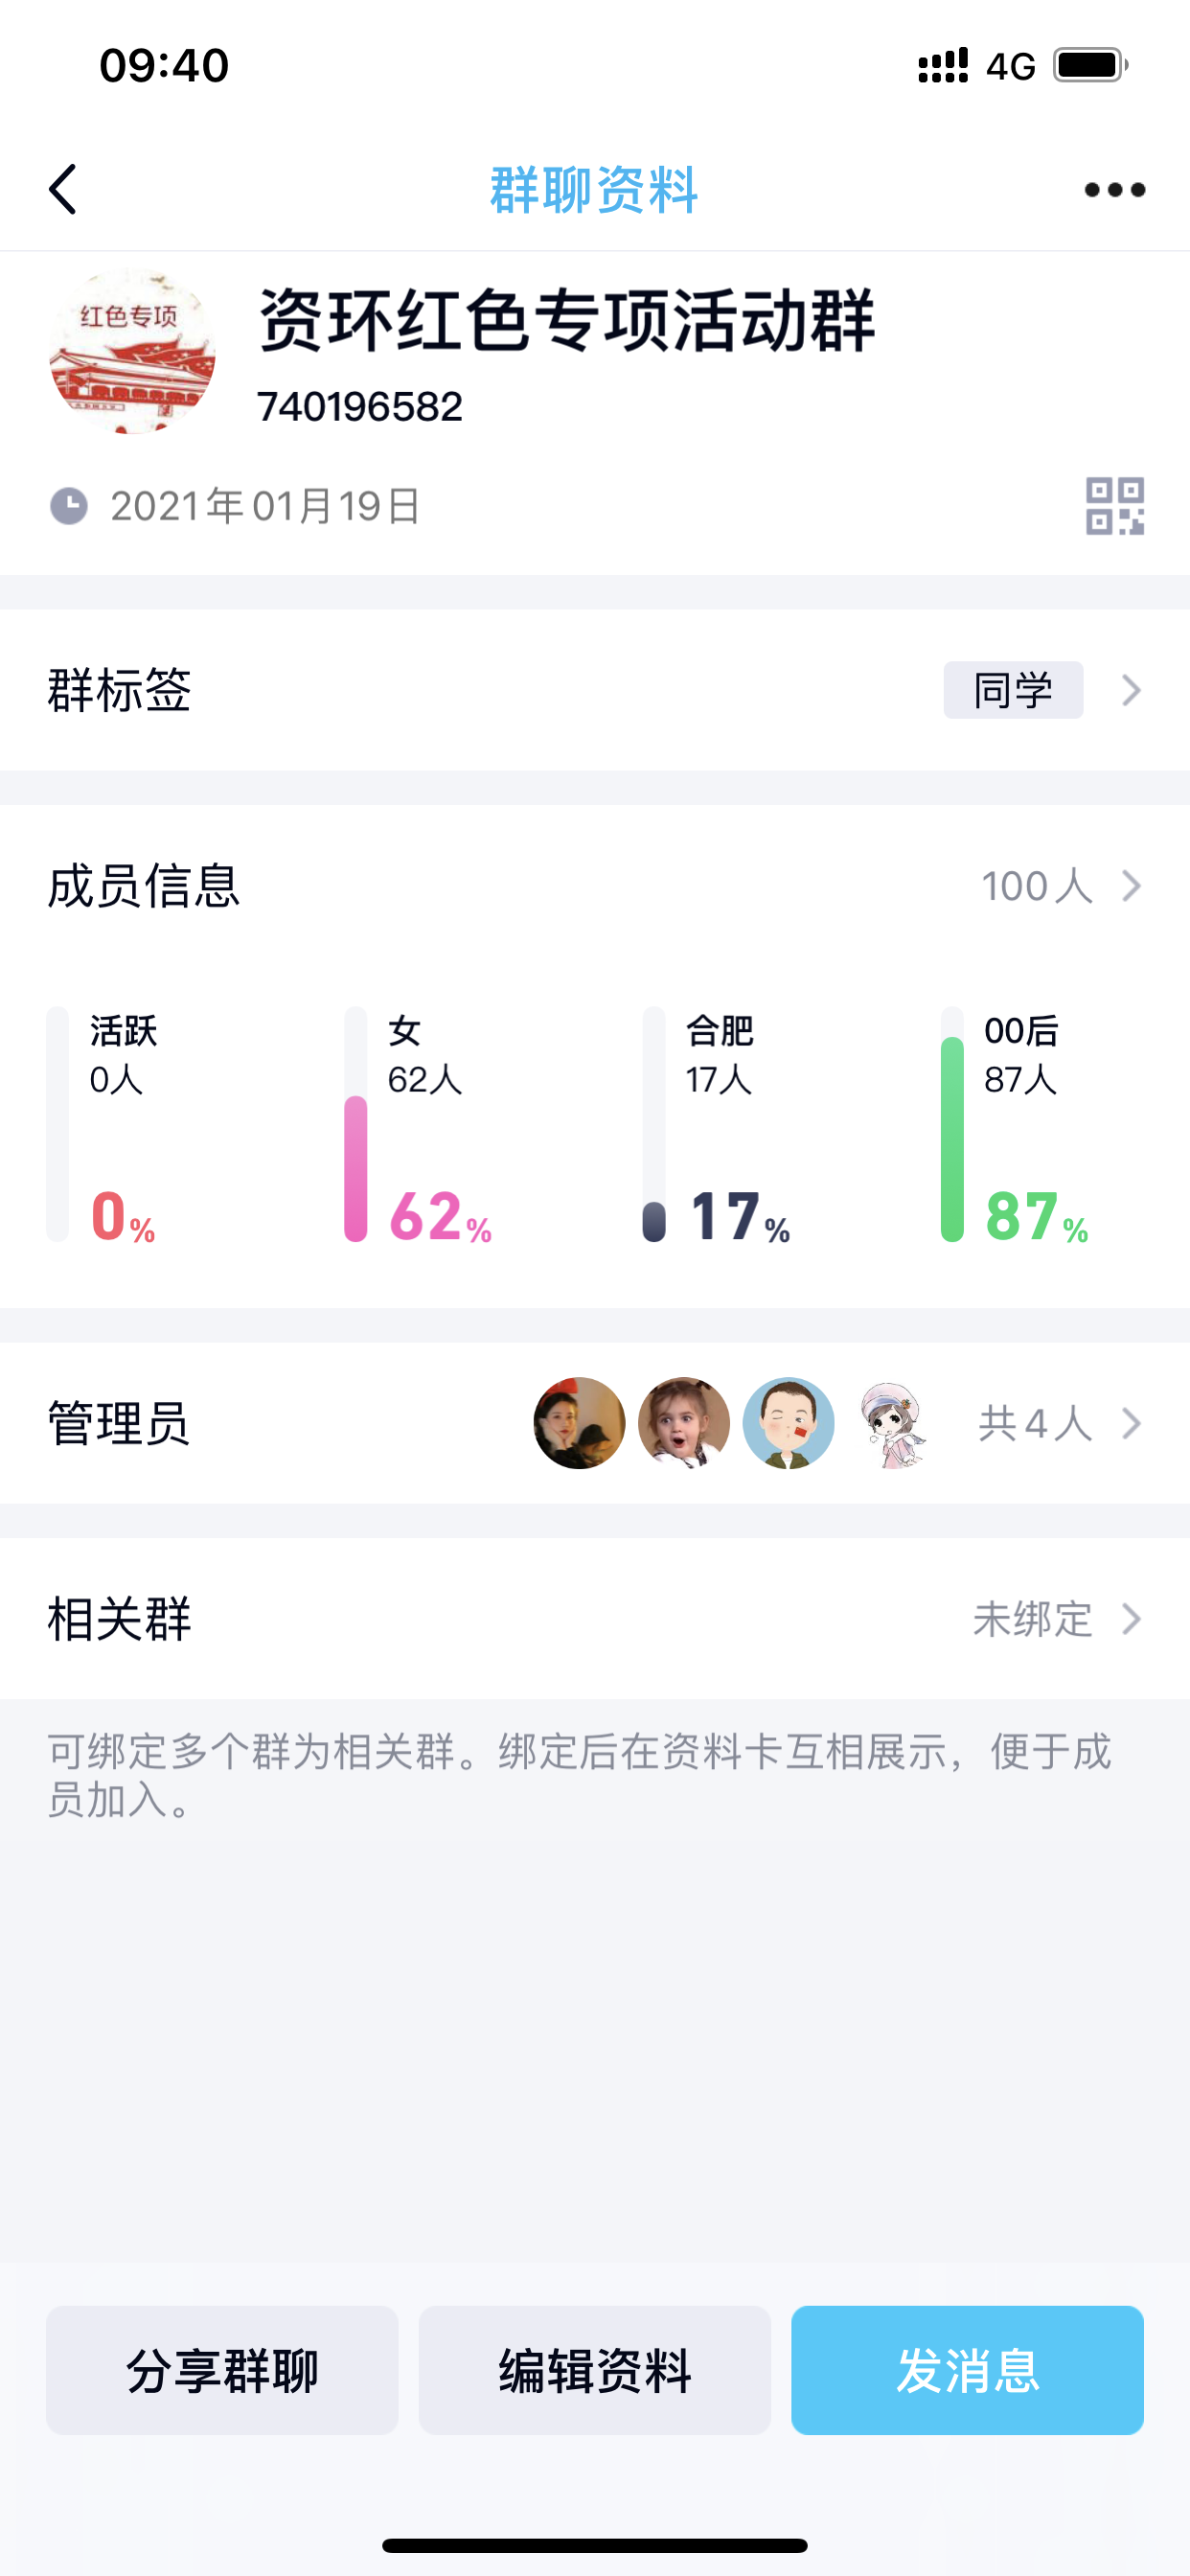Tap the clock icon beside creation date
1190x2576 pixels.
click(69, 506)
